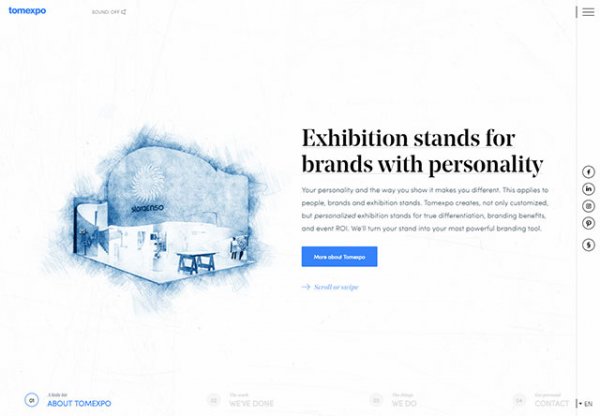Open the Pinterest social icon
The width and height of the screenshot is (600, 416).
589,223
